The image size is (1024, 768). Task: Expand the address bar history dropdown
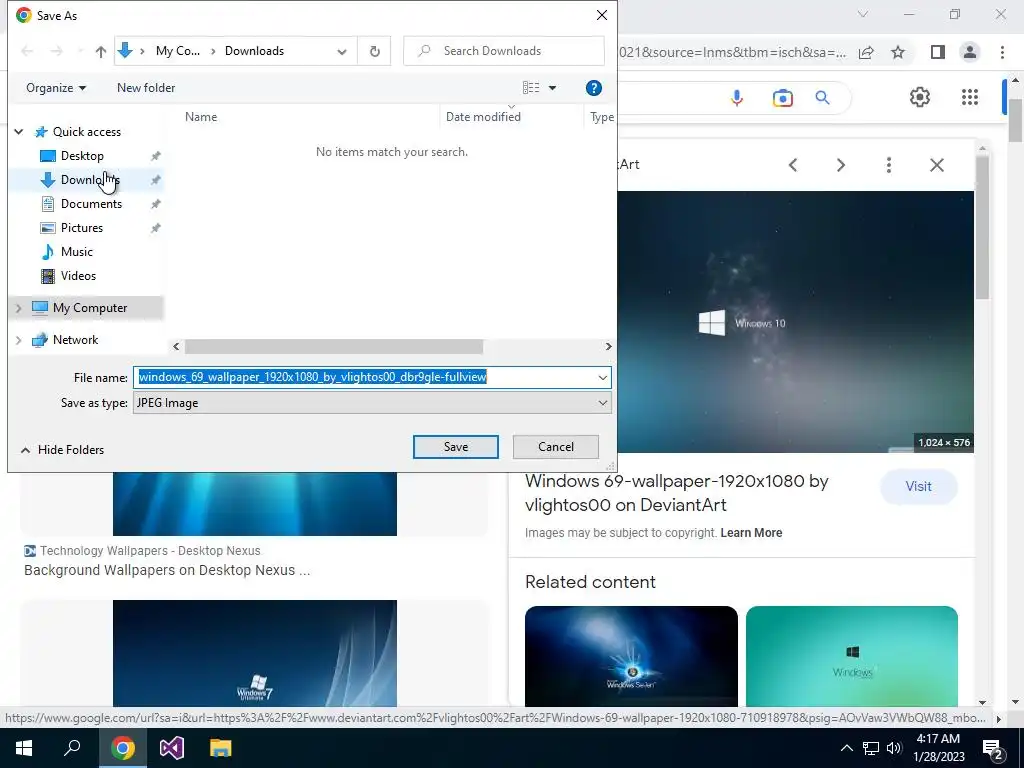[x=342, y=52]
